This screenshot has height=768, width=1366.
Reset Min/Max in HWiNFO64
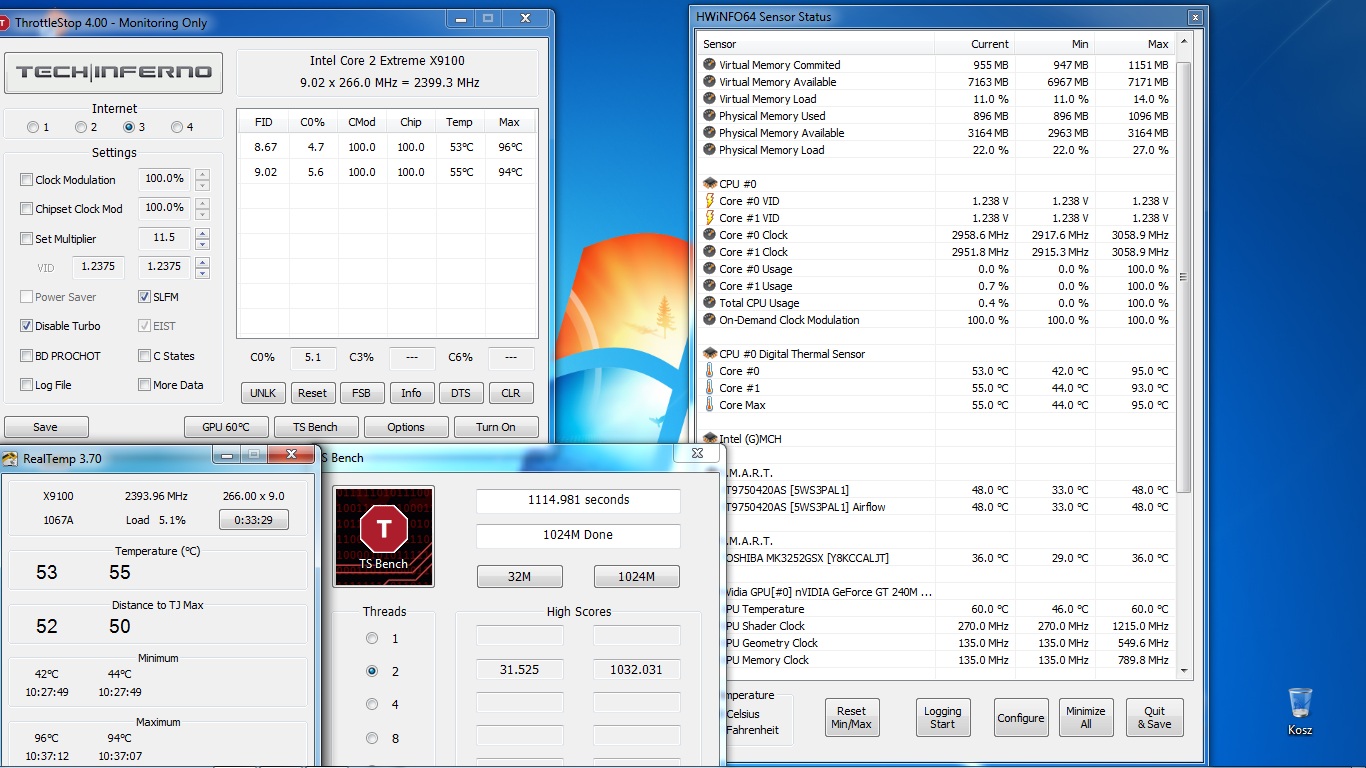point(852,718)
